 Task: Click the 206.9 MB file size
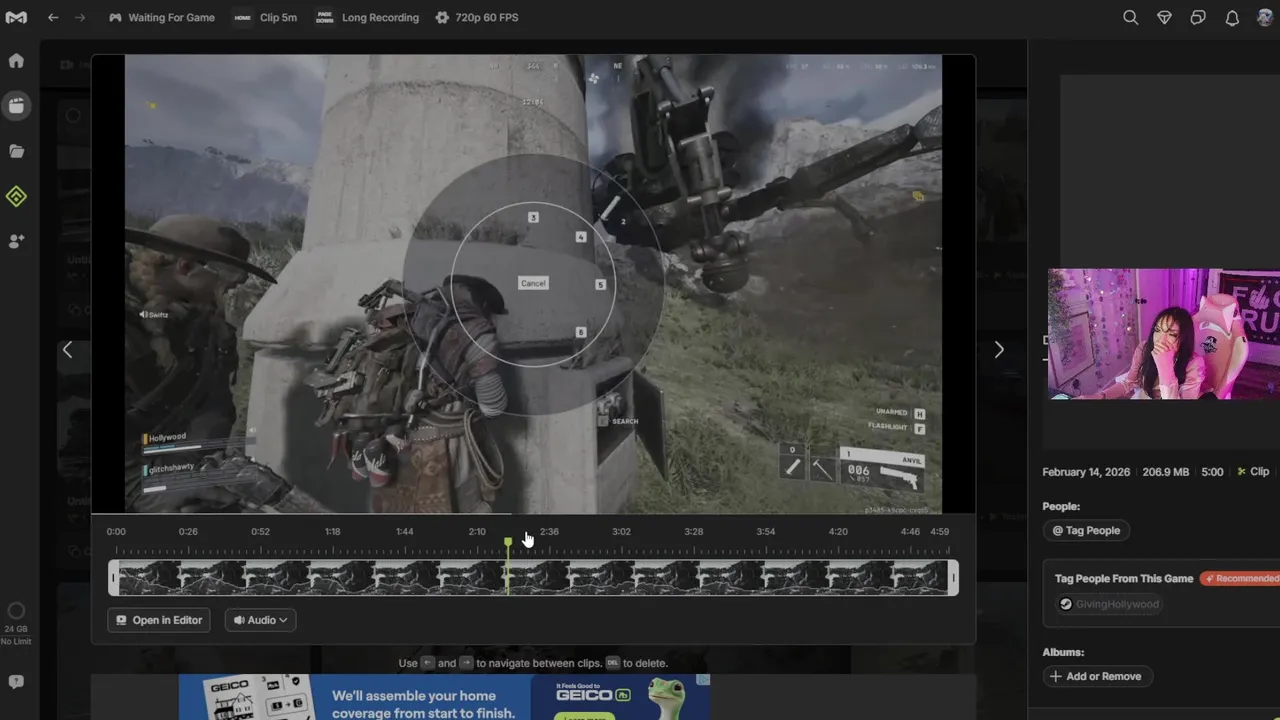(x=1166, y=472)
